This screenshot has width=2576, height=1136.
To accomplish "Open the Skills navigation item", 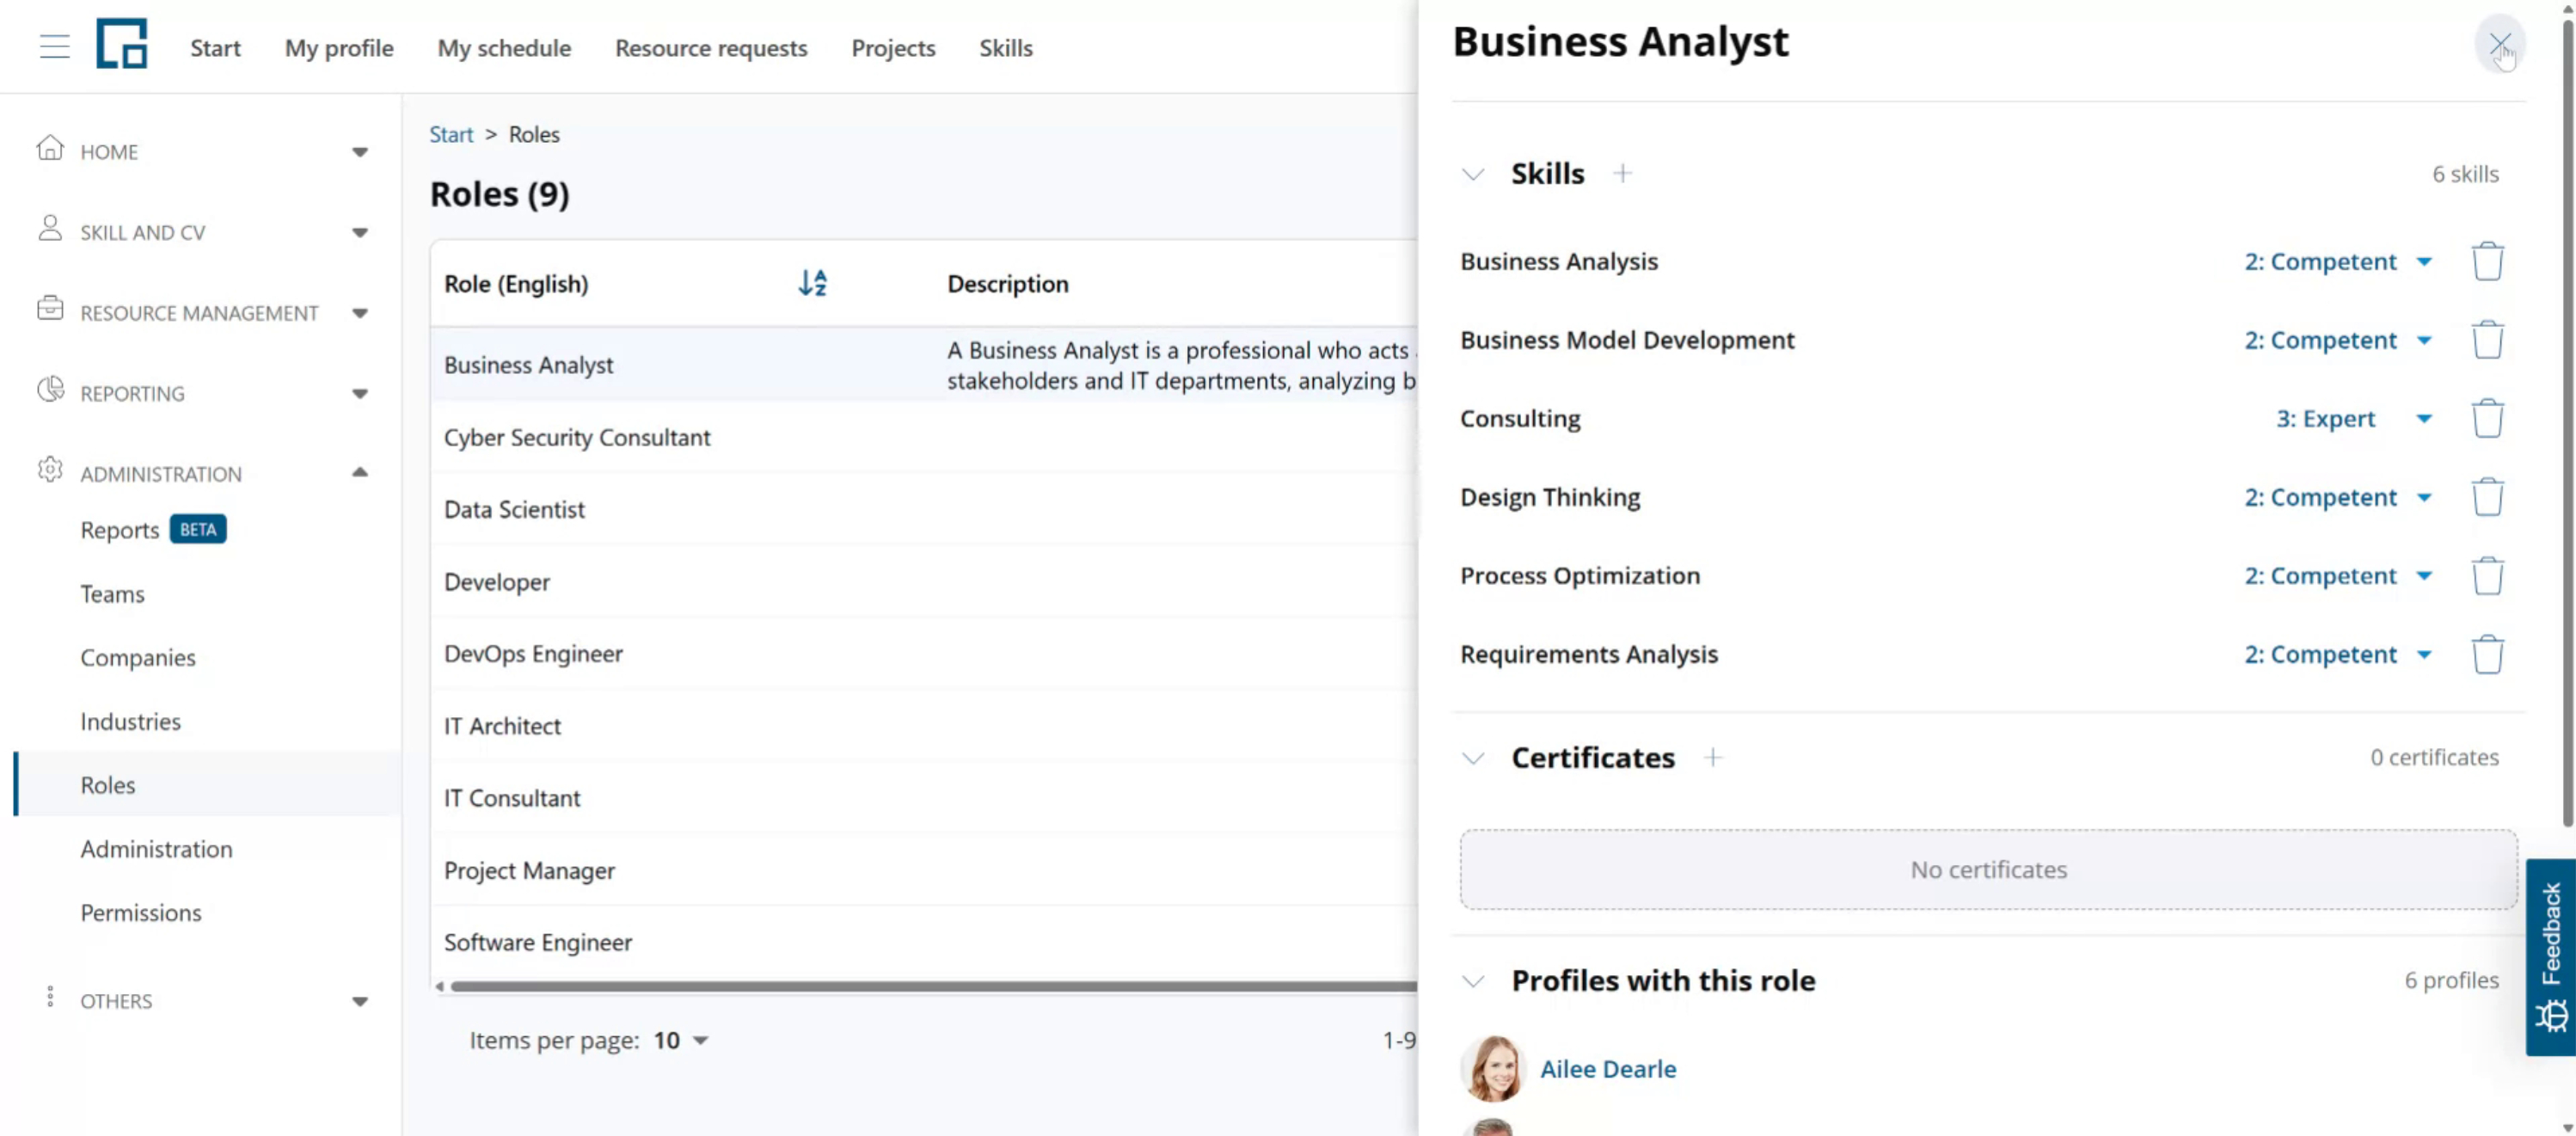I will click(1005, 48).
